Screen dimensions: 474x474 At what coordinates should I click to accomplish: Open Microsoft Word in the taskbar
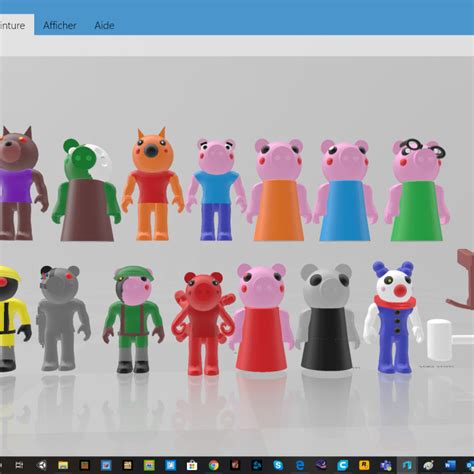(450, 465)
